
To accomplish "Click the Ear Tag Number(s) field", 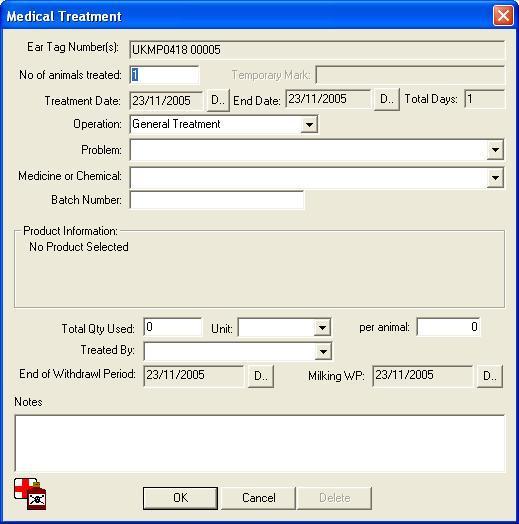I will coord(317,50).
